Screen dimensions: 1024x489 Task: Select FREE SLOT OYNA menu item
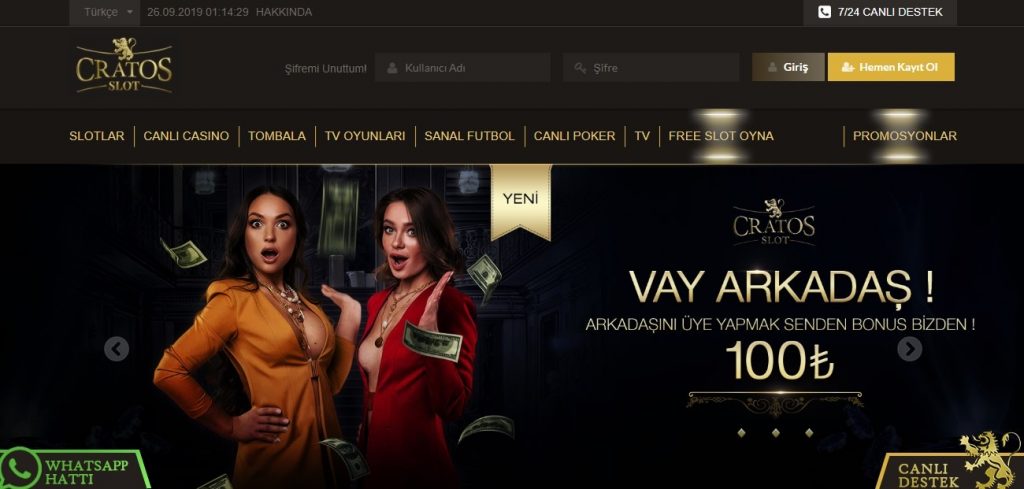pyautogui.click(x=721, y=136)
